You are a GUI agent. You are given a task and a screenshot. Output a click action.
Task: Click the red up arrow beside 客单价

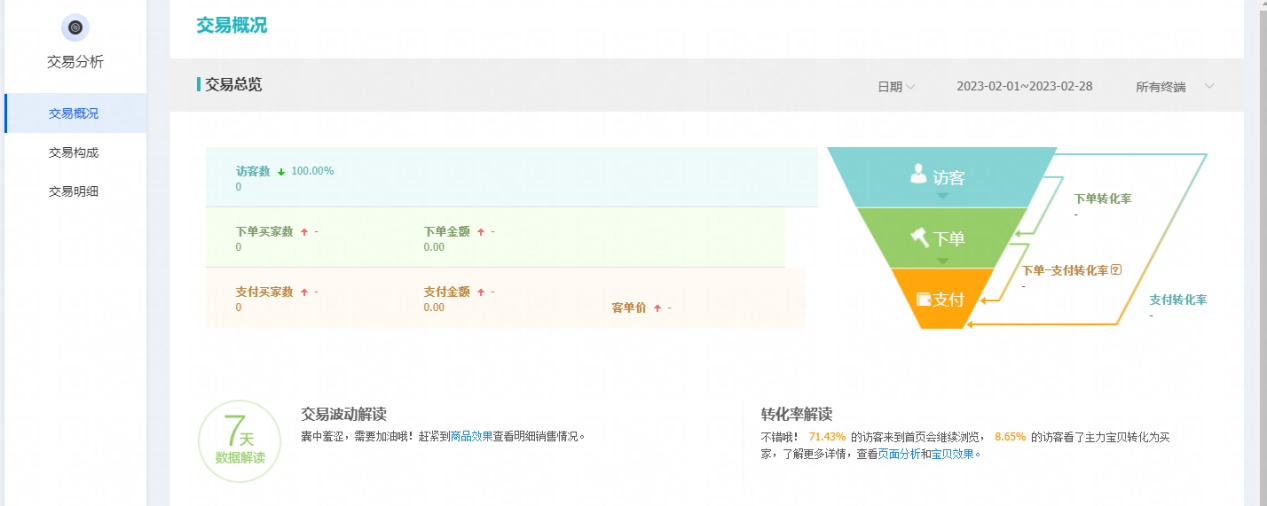pos(657,308)
